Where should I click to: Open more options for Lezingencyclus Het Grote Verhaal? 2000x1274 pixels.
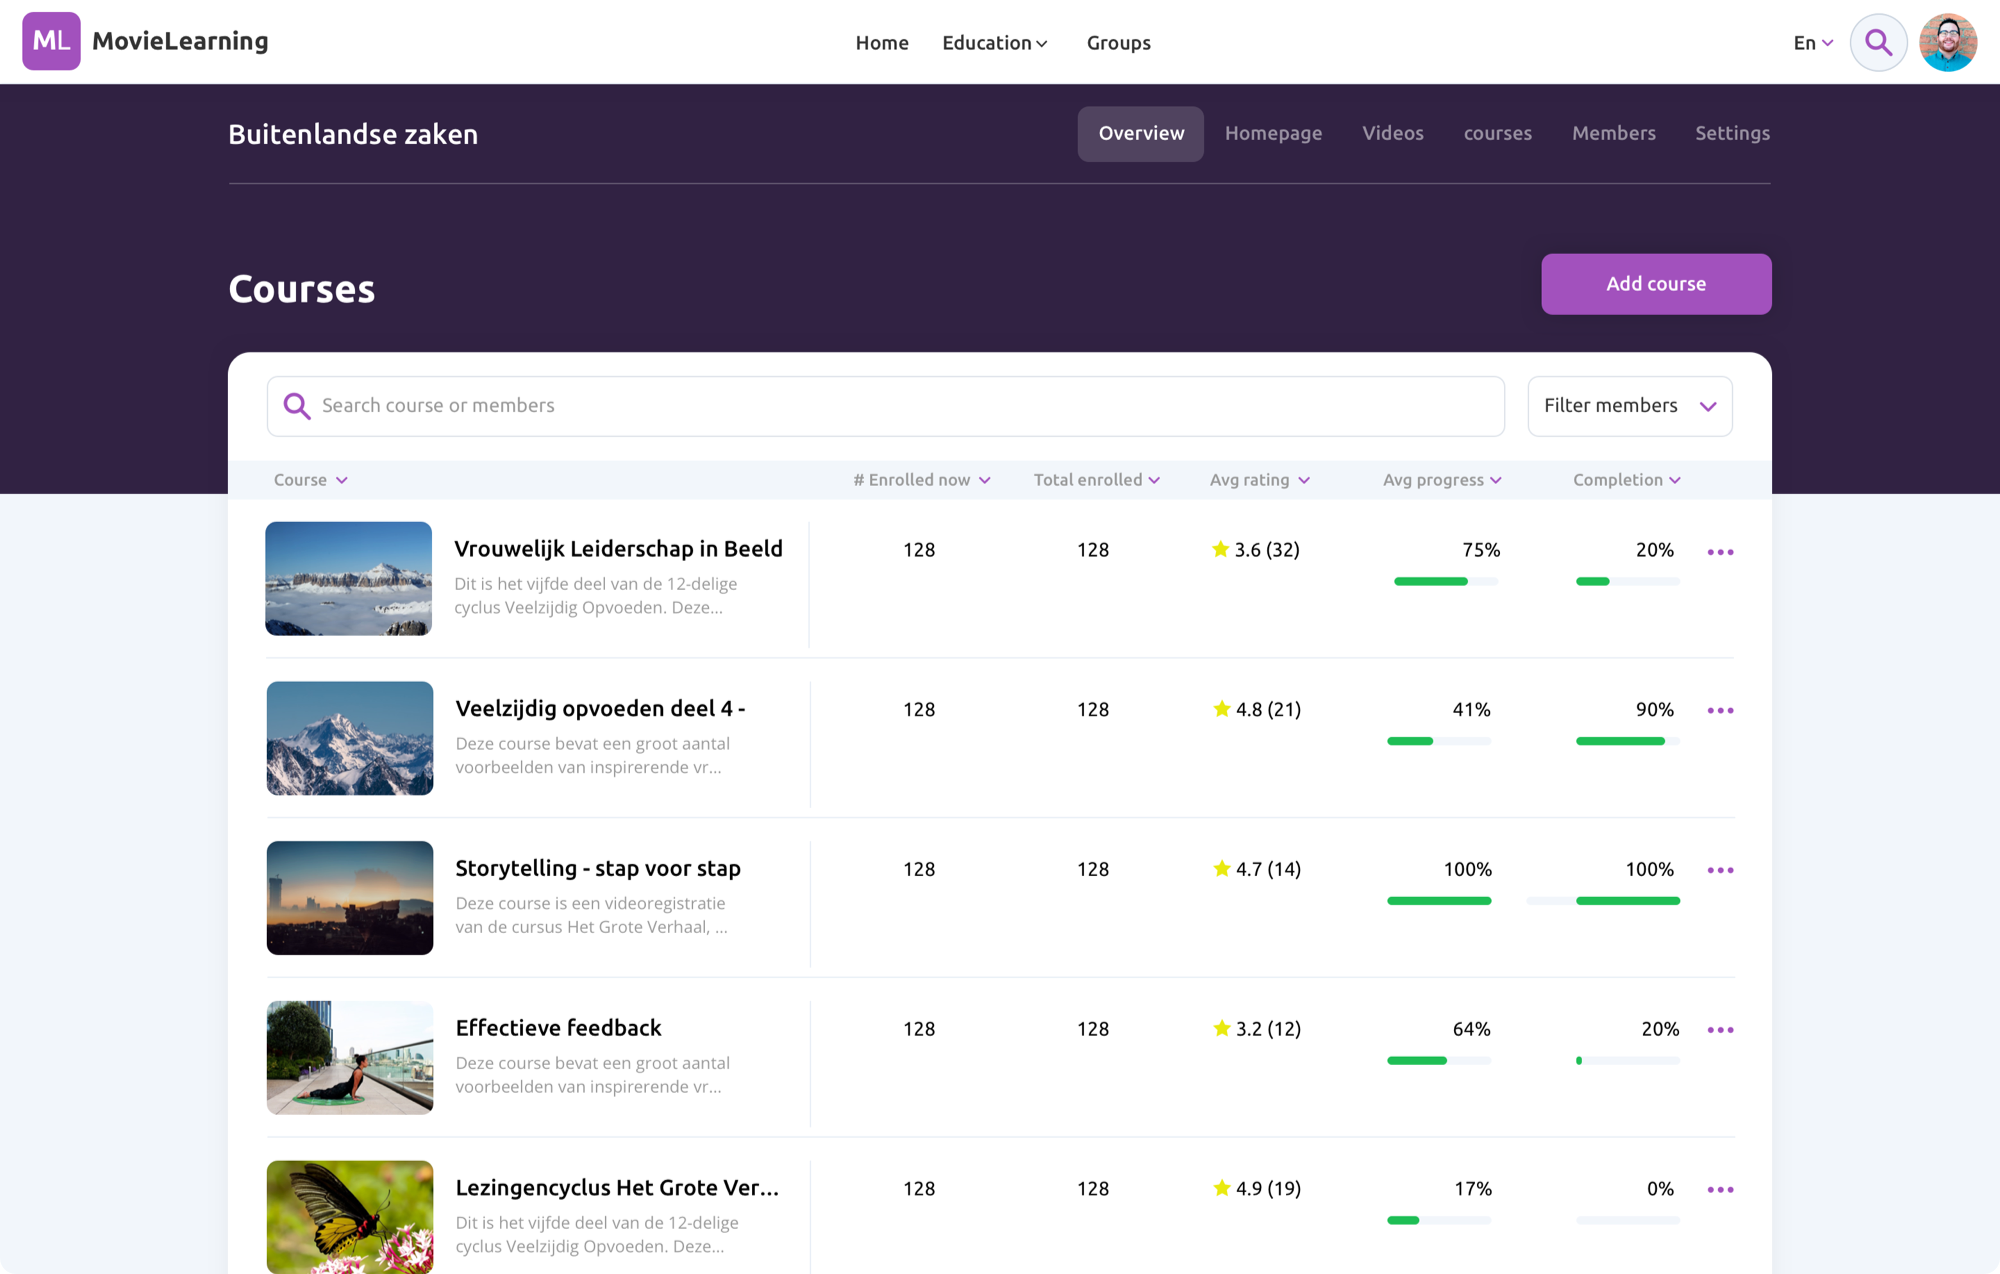pyautogui.click(x=1720, y=1190)
